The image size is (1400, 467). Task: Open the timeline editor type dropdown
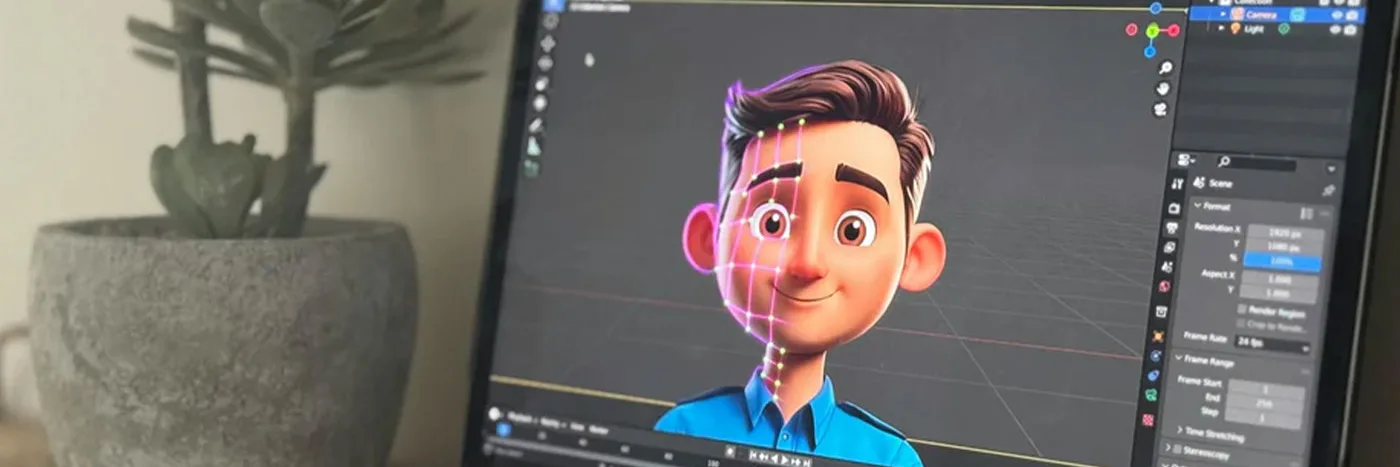495,413
